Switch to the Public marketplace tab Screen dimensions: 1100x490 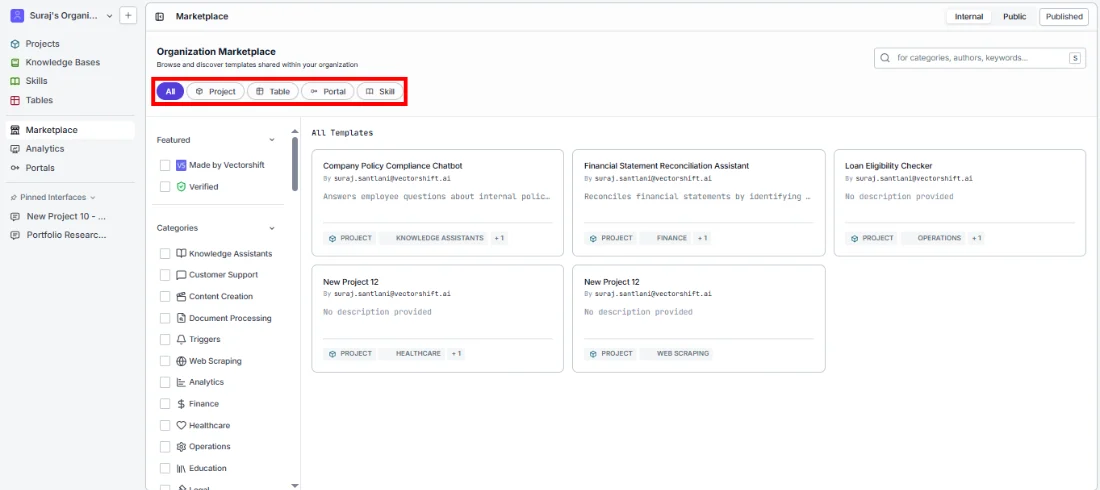point(1014,17)
